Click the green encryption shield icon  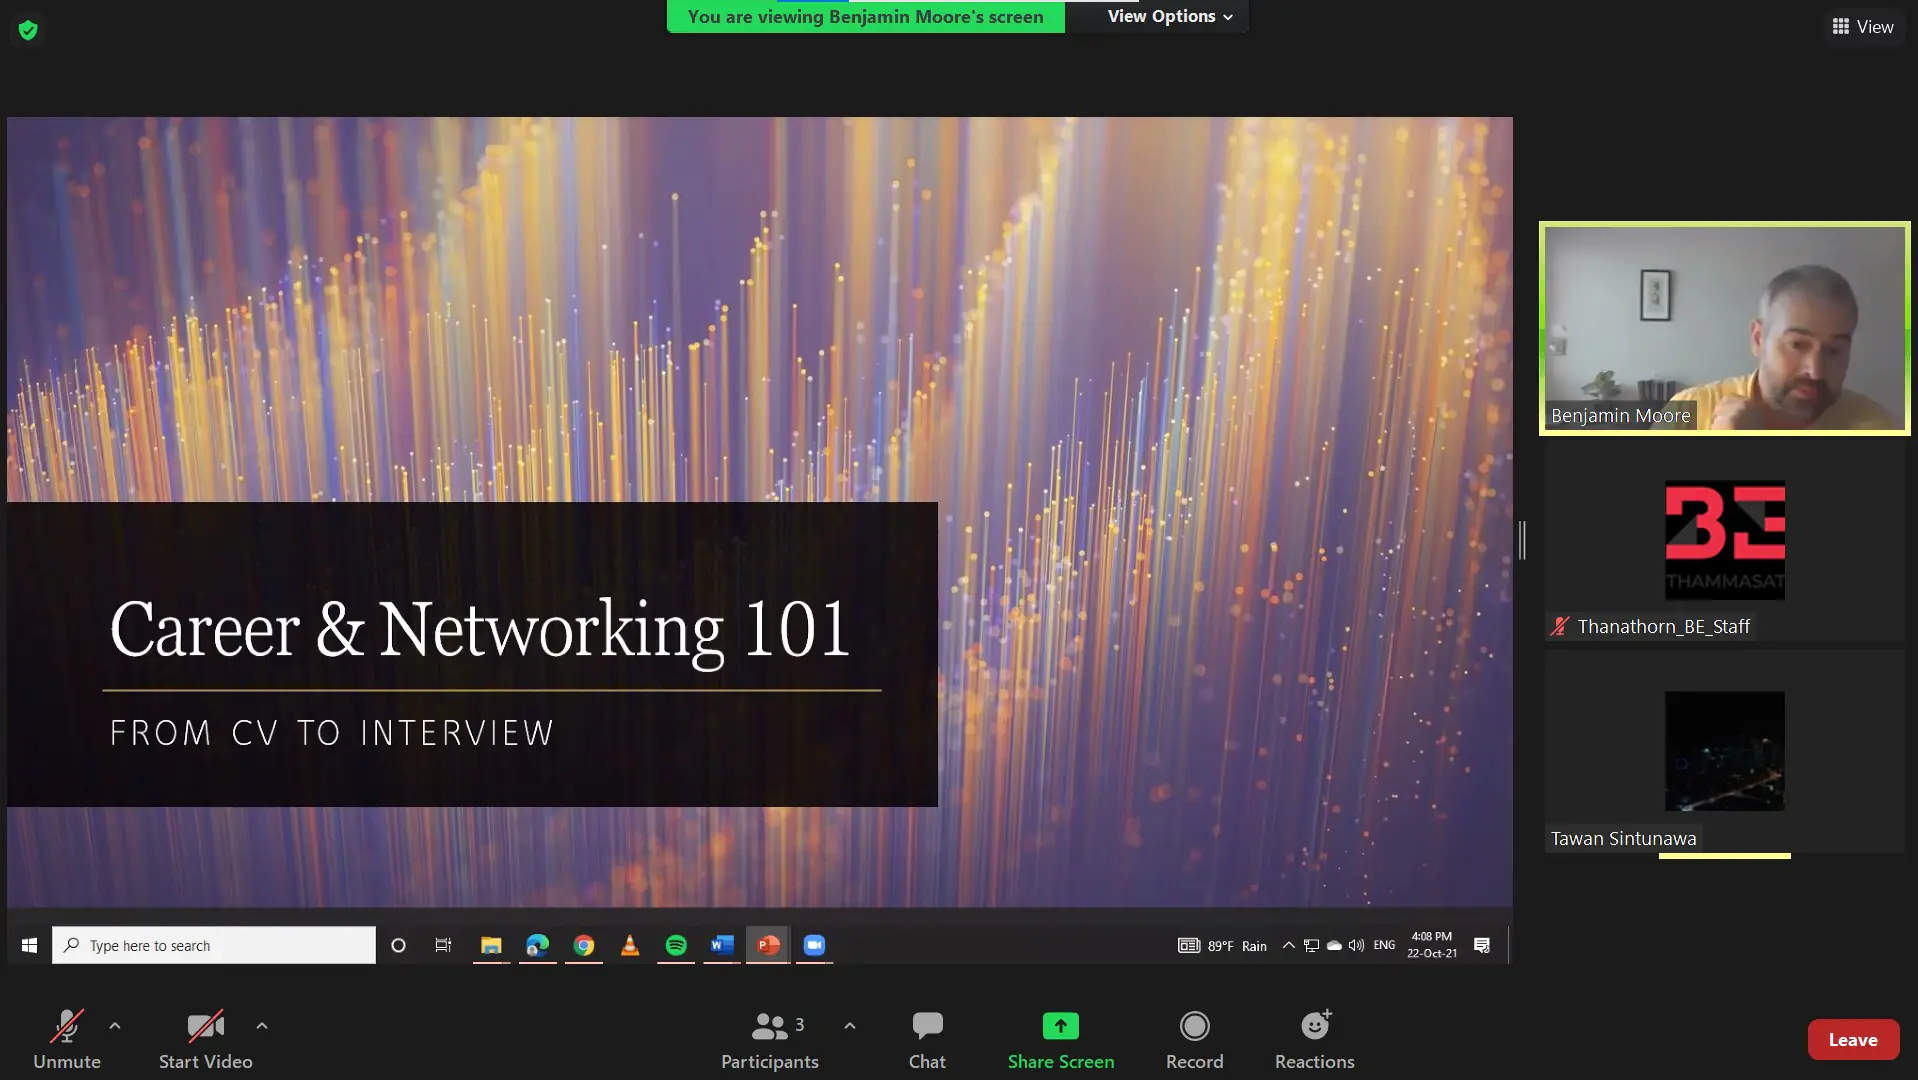pyautogui.click(x=28, y=30)
